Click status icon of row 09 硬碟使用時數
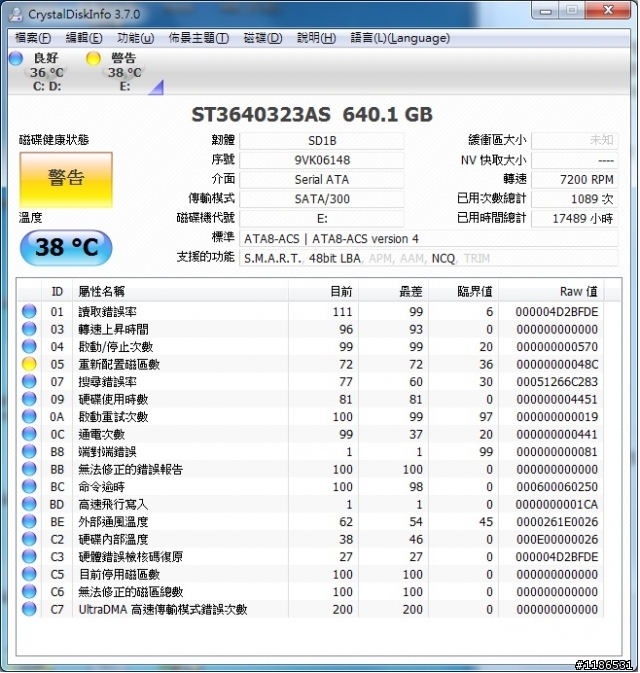640x673 pixels. pyautogui.click(x=29, y=399)
